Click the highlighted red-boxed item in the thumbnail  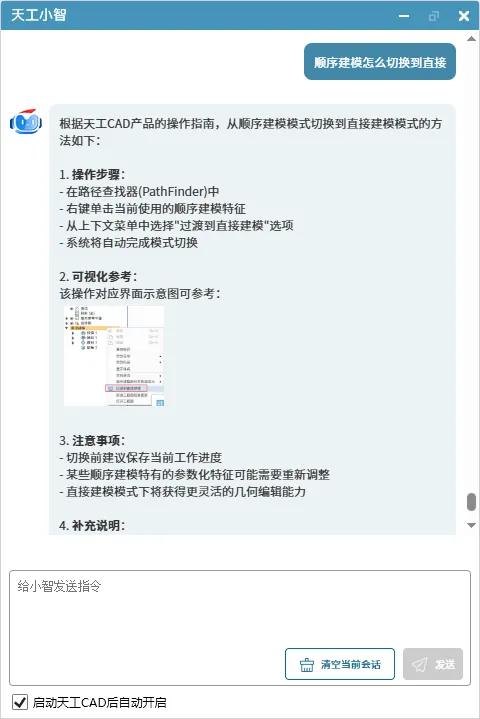tap(126, 388)
